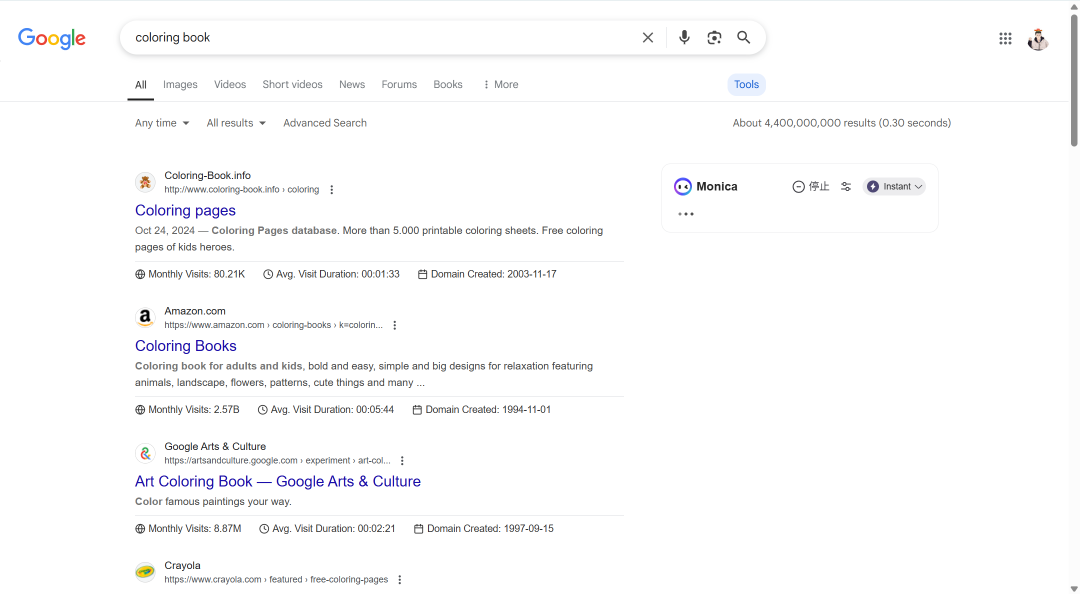Switch to Images tab
This screenshot has height=594, width=1080.
(x=180, y=84)
